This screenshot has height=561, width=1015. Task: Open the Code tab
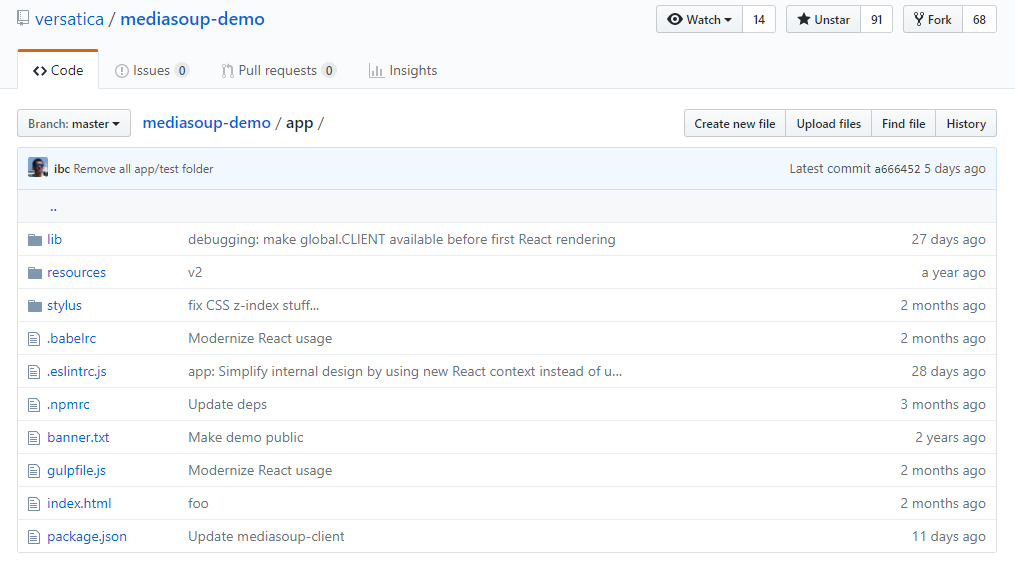pyautogui.click(x=58, y=71)
